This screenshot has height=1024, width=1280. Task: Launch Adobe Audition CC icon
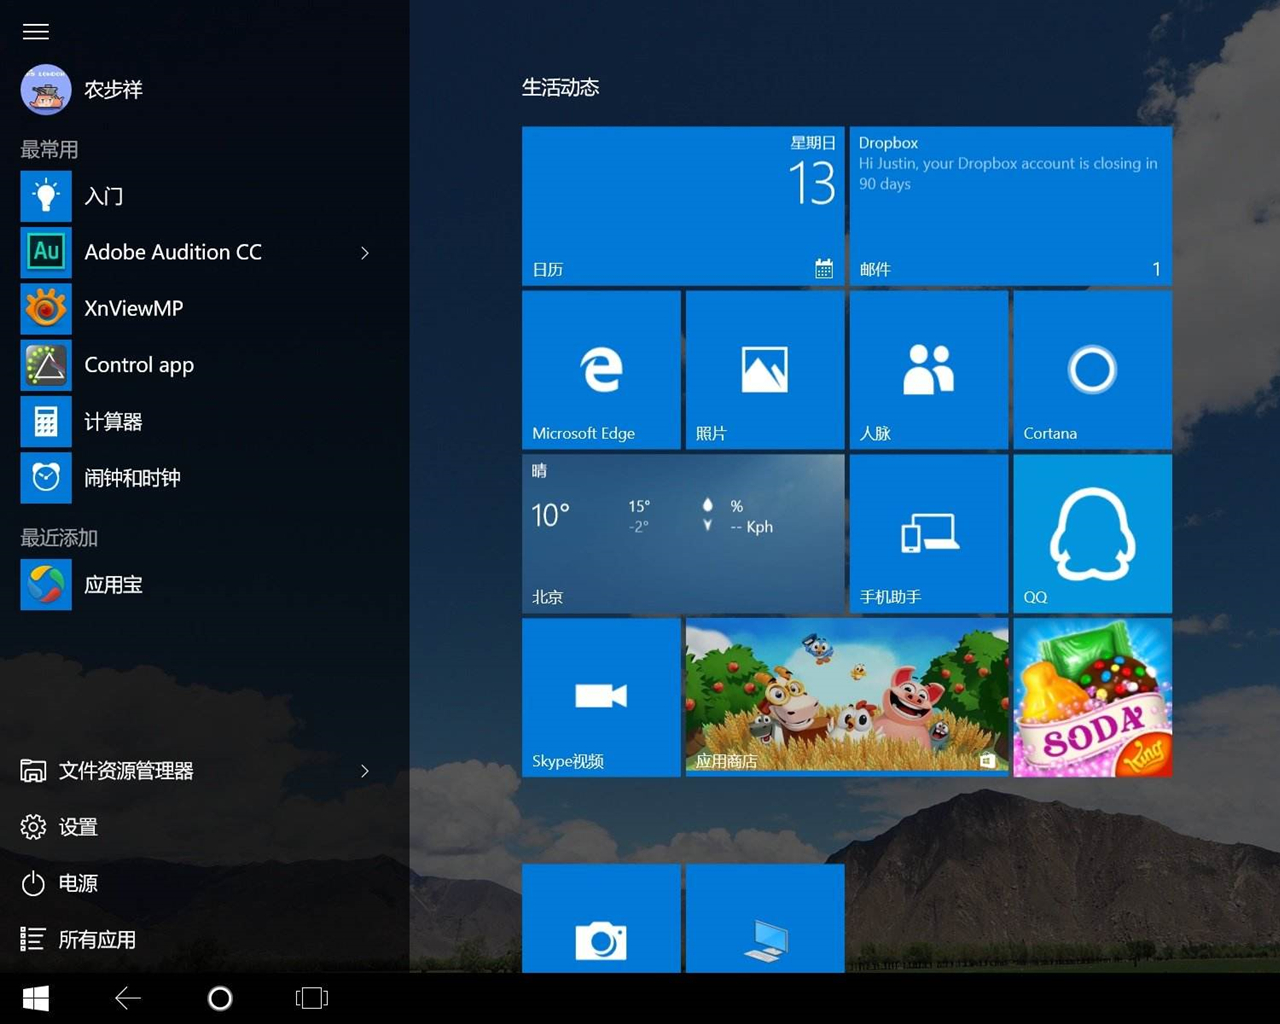[x=46, y=252]
